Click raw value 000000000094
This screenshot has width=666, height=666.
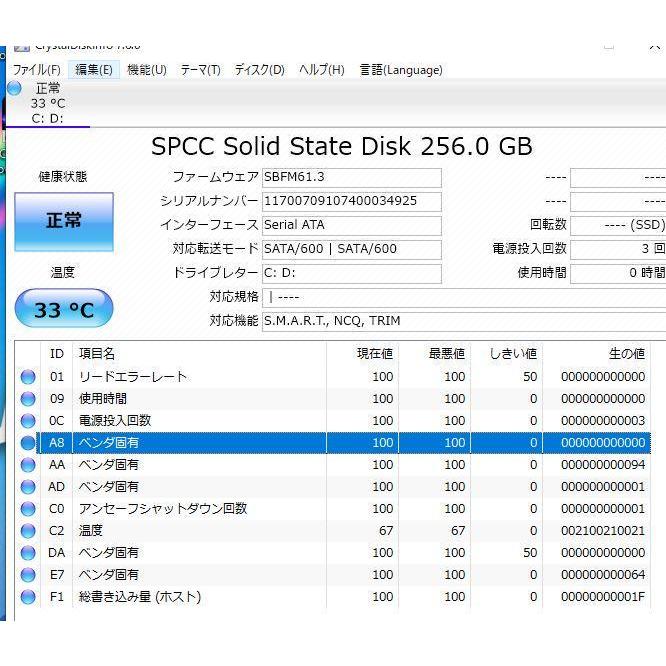click(x=603, y=465)
